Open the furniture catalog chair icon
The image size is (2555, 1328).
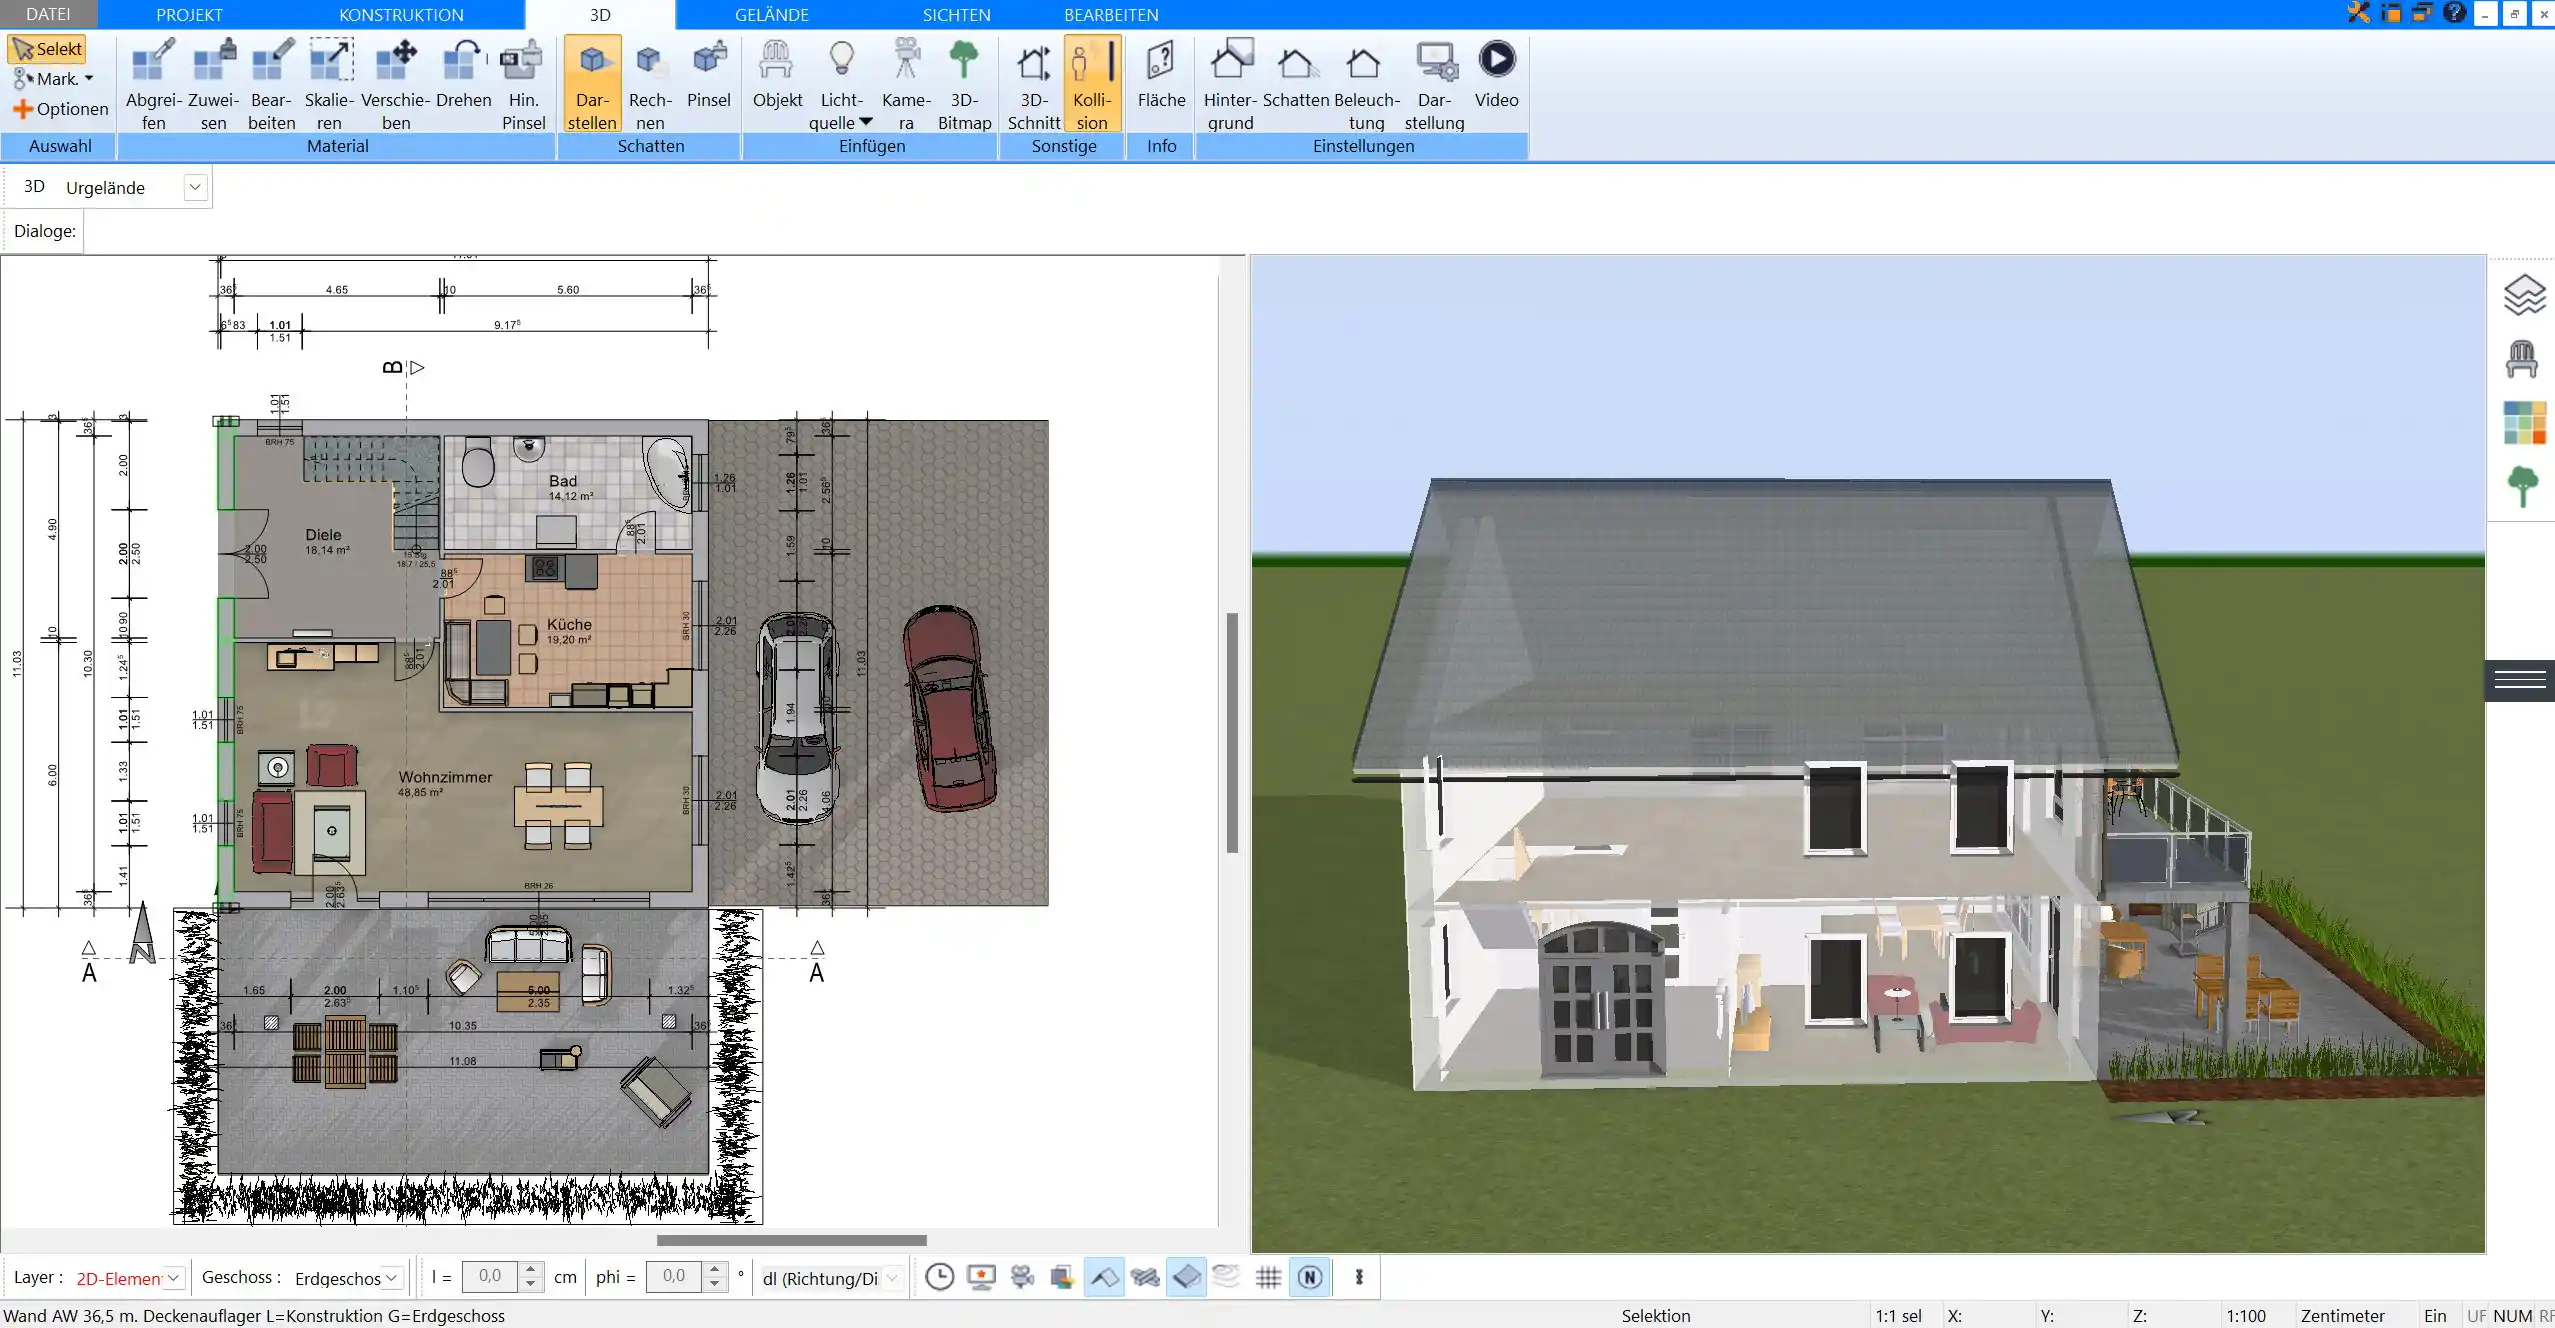tap(2522, 359)
